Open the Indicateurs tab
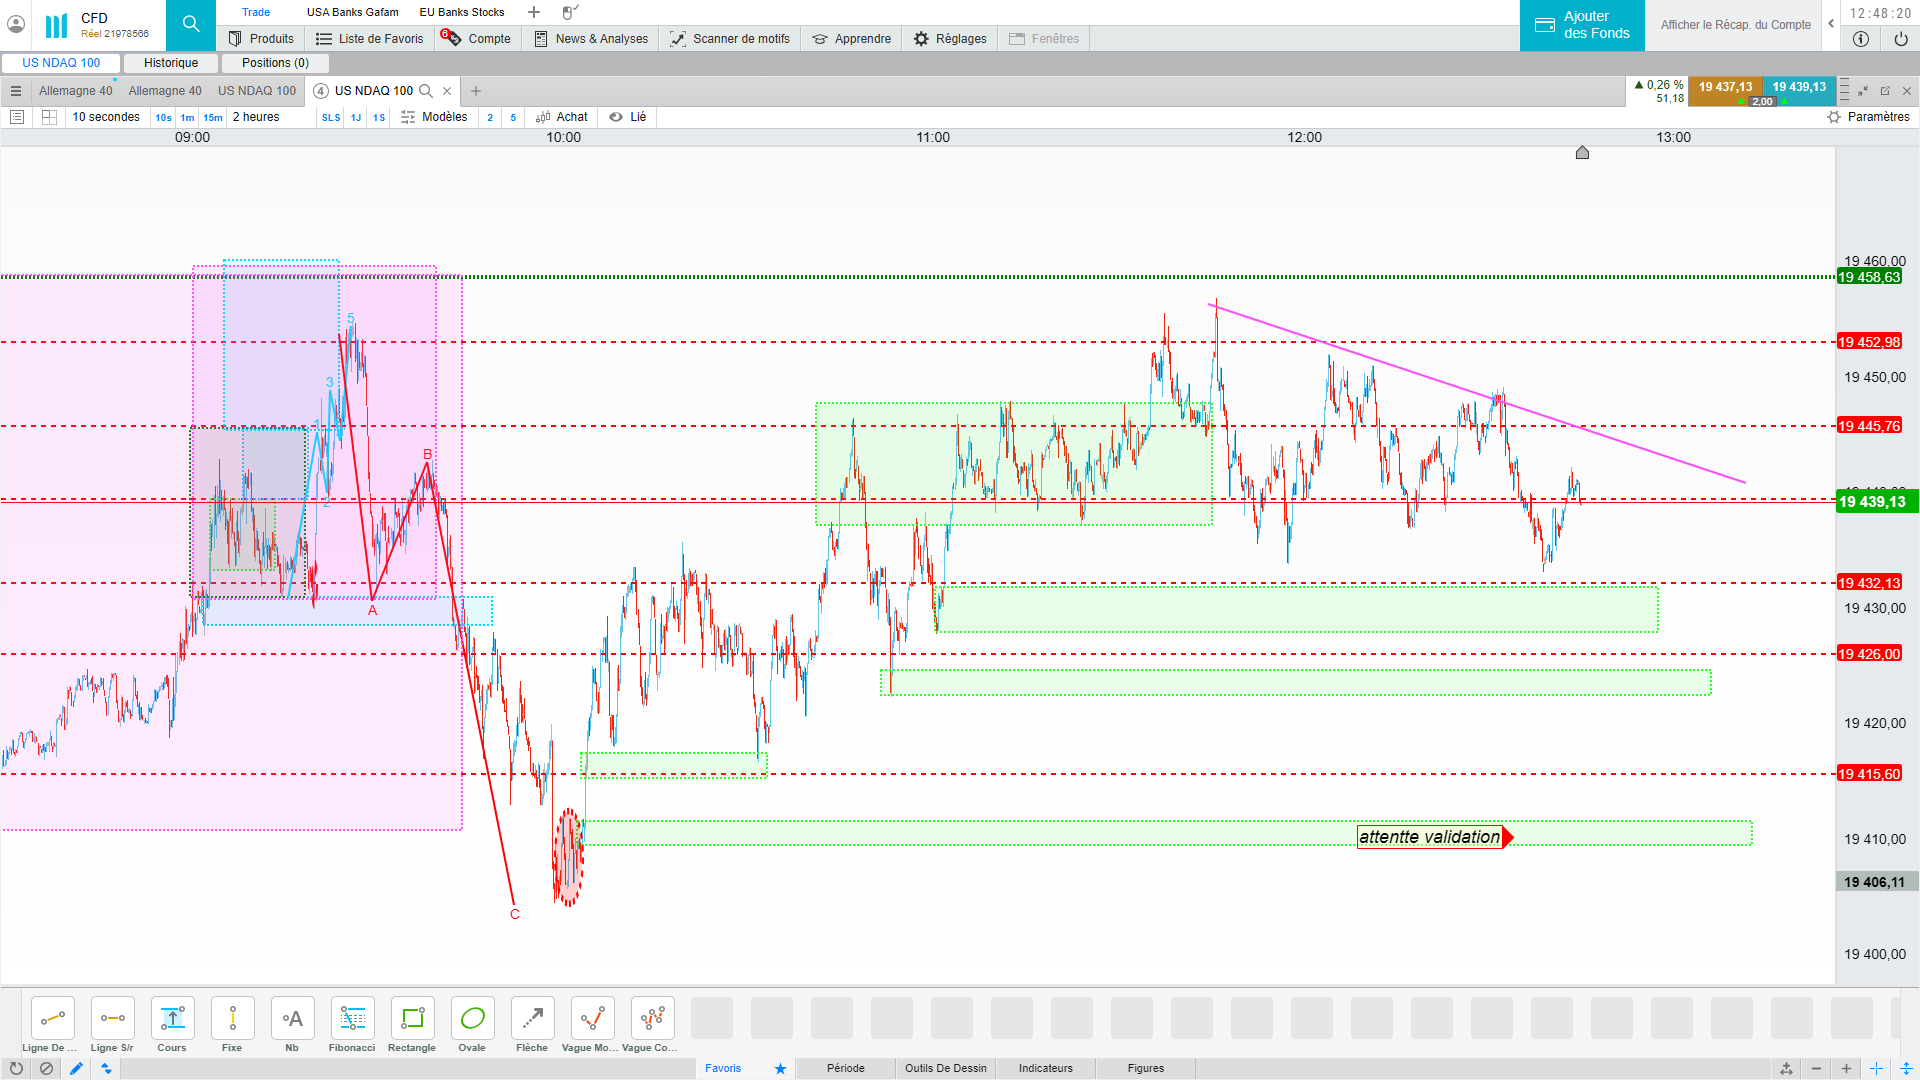 pos(1045,1068)
